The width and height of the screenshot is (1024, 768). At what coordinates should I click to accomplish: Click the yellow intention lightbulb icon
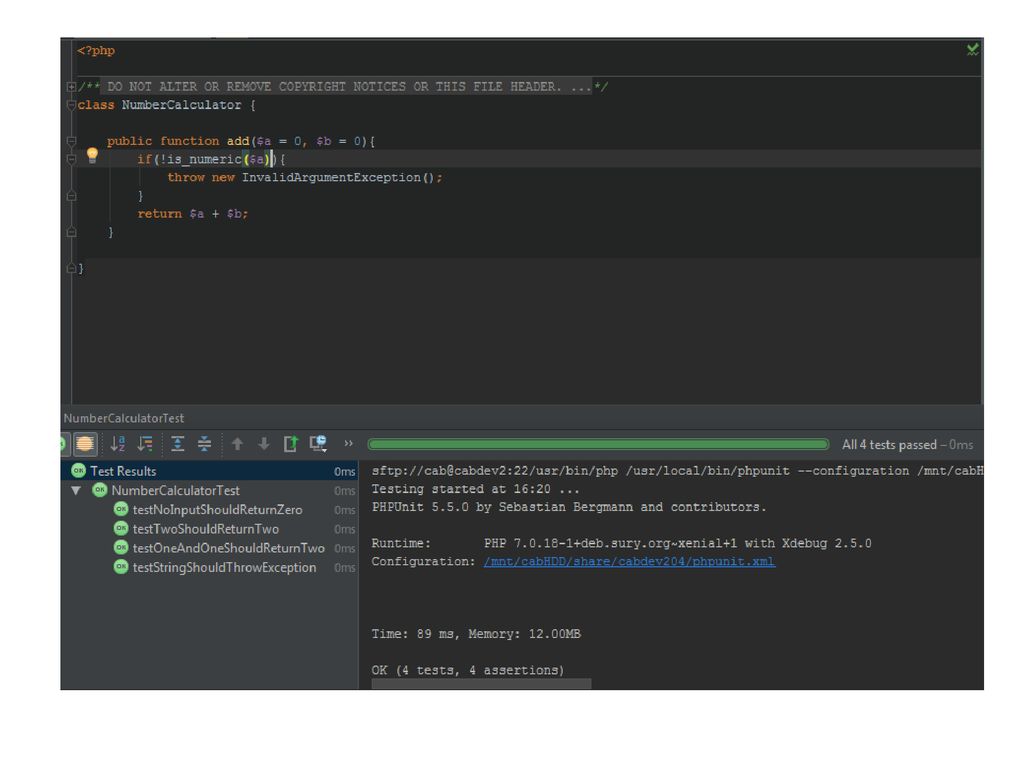click(x=92, y=155)
